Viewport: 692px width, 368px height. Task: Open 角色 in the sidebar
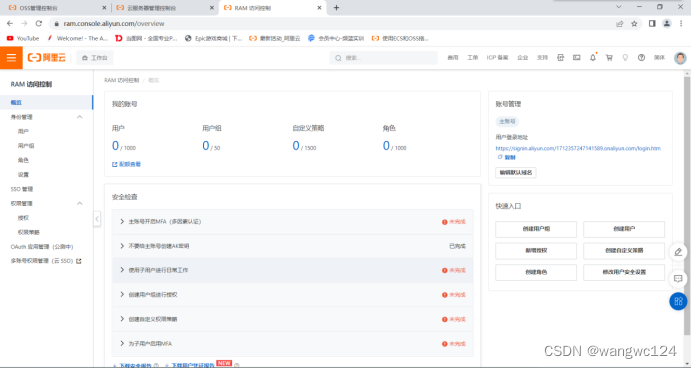click(x=23, y=160)
